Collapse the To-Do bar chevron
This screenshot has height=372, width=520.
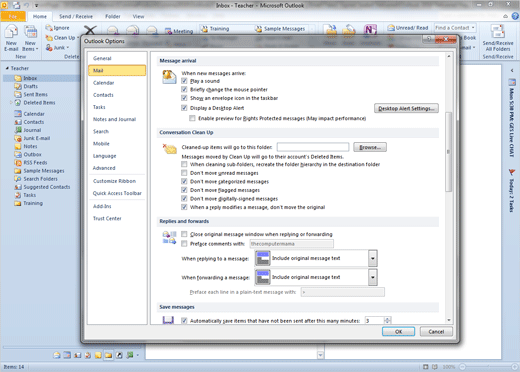coord(512,70)
